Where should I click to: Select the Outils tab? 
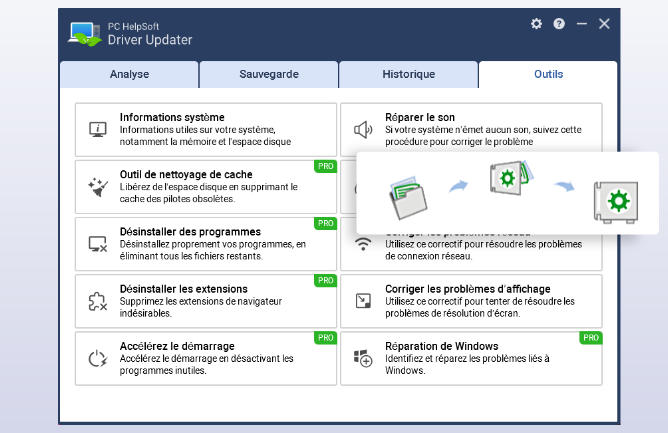click(x=548, y=75)
